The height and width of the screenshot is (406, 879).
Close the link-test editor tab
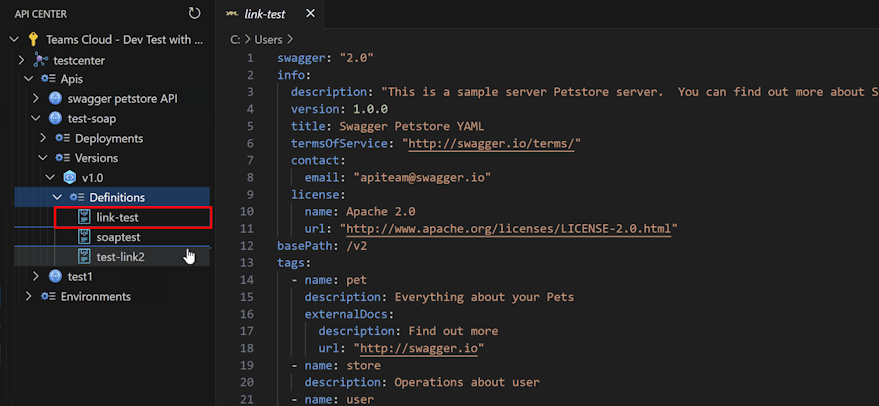pos(311,13)
